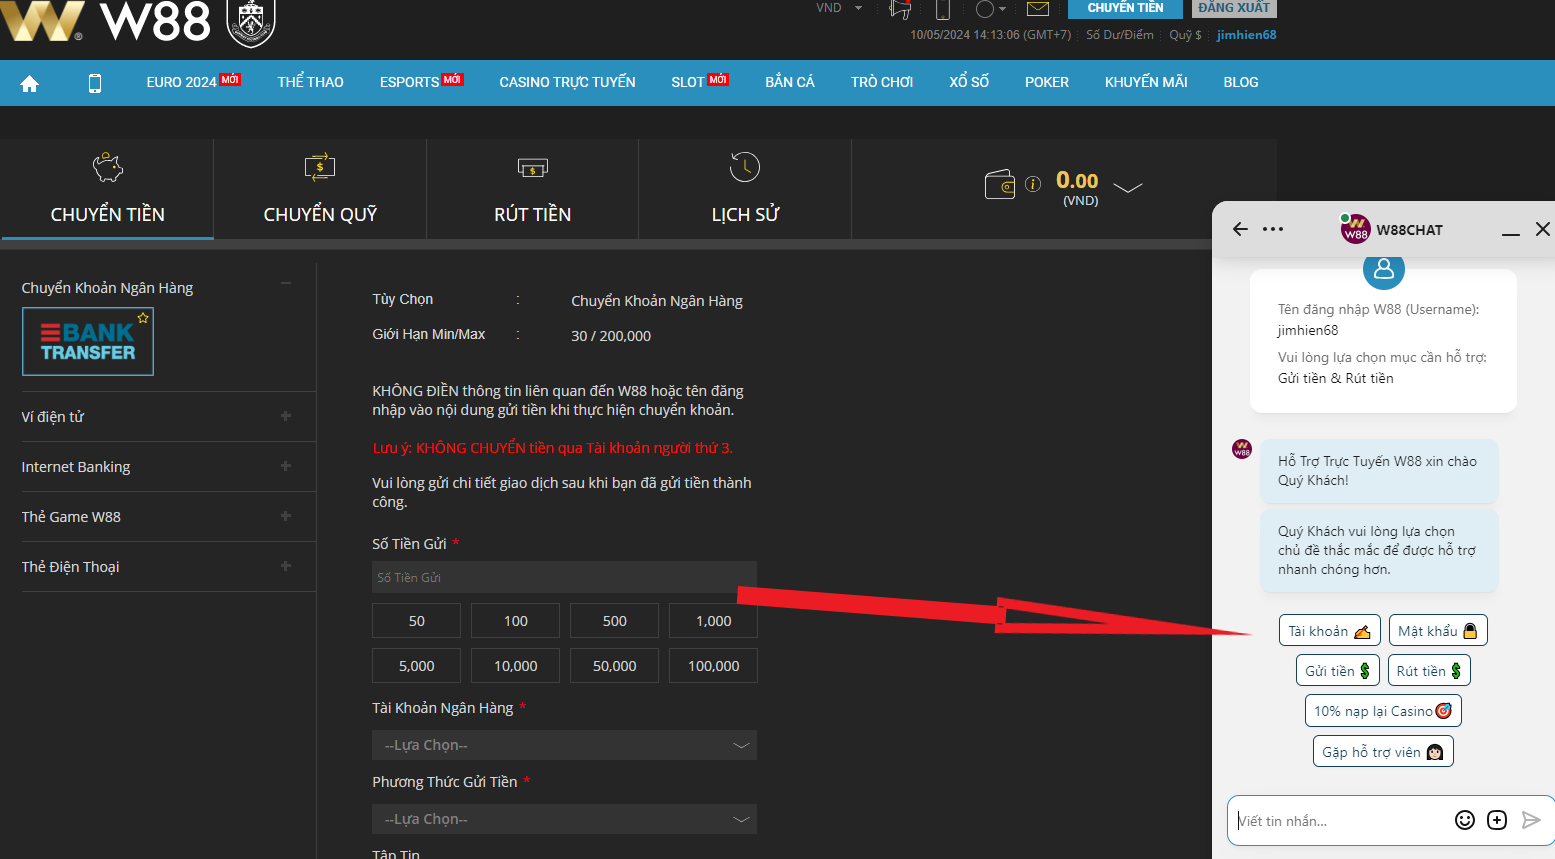This screenshot has height=859, width=1555.
Task: Open the mobile app icon in navigation bar
Action: click(x=95, y=83)
